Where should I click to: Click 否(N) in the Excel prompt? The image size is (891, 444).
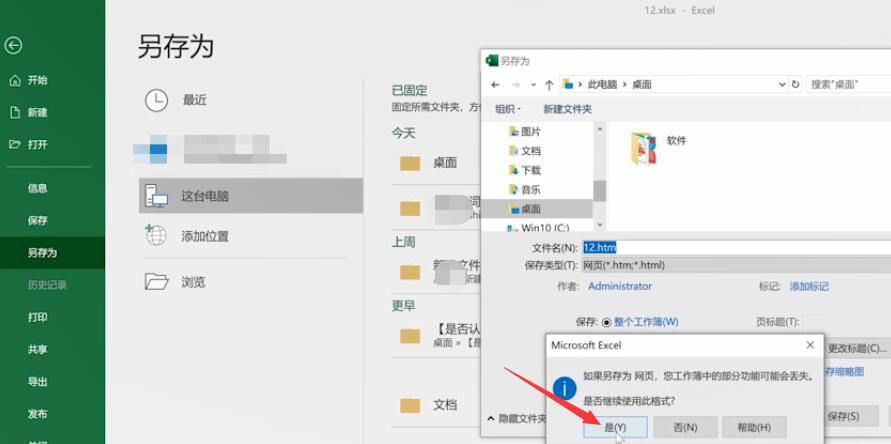point(685,427)
